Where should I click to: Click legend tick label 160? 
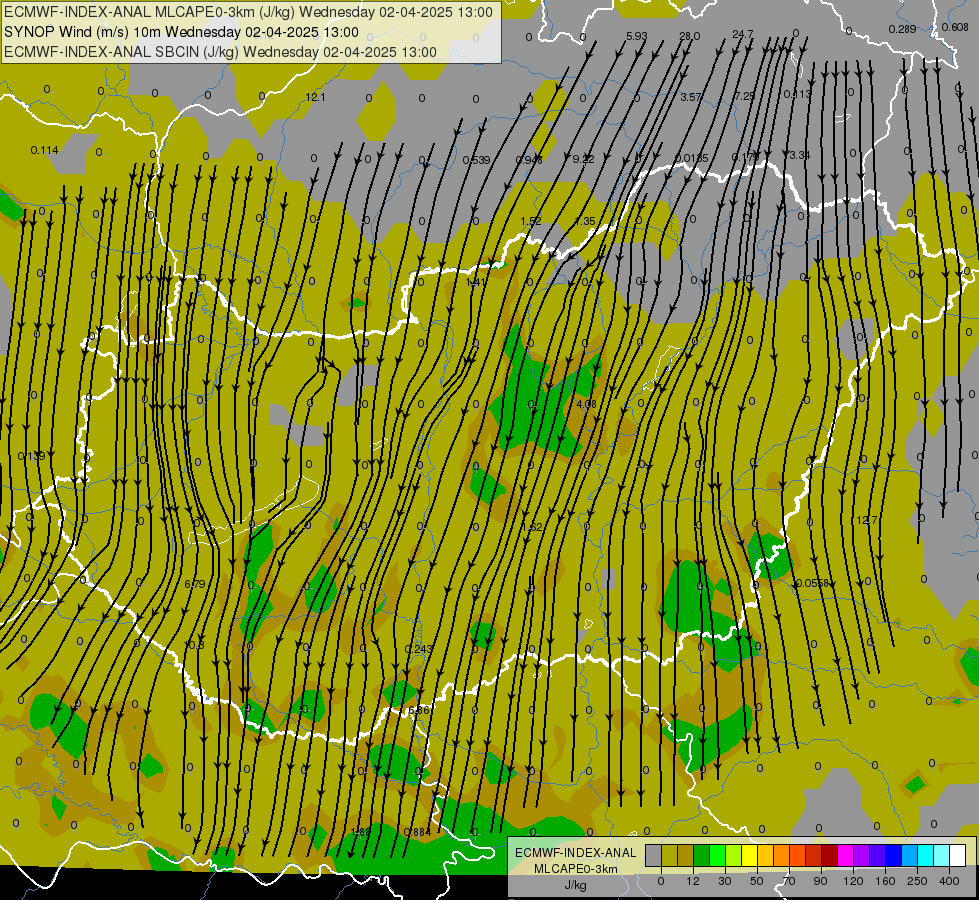pyautogui.click(x=885, y=881)
